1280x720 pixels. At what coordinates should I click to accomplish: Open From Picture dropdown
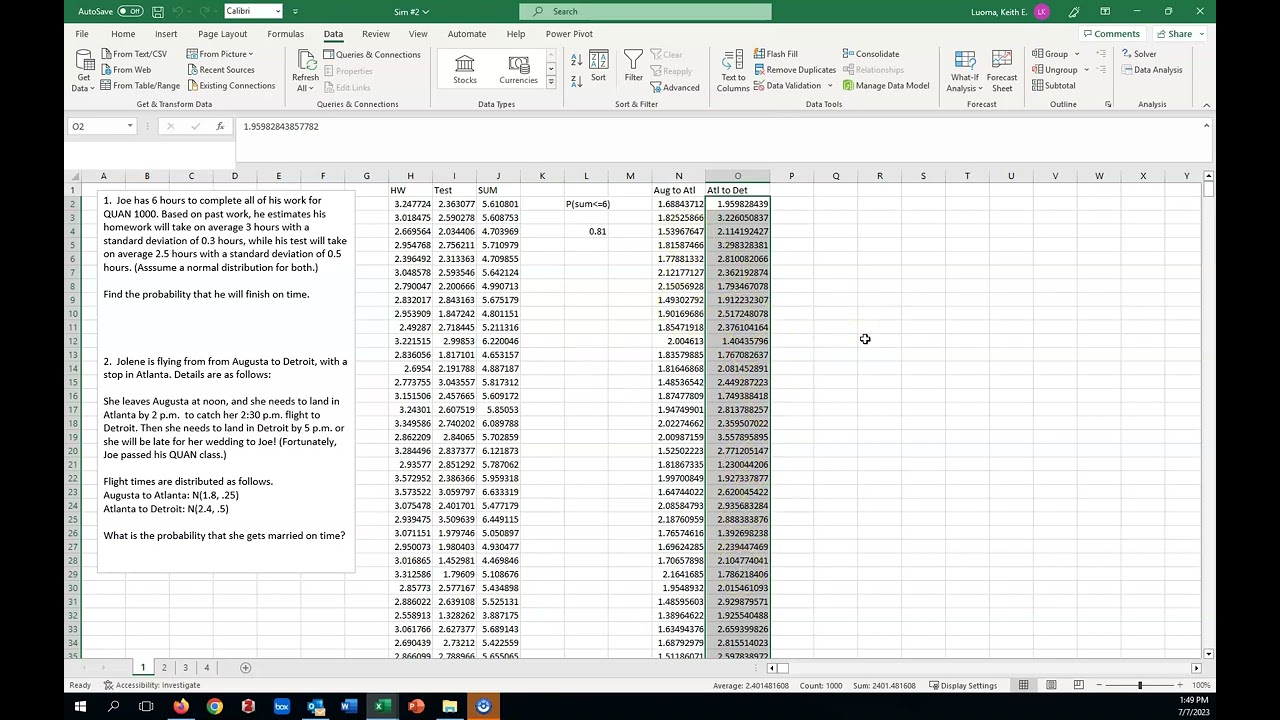click(220, 54)
